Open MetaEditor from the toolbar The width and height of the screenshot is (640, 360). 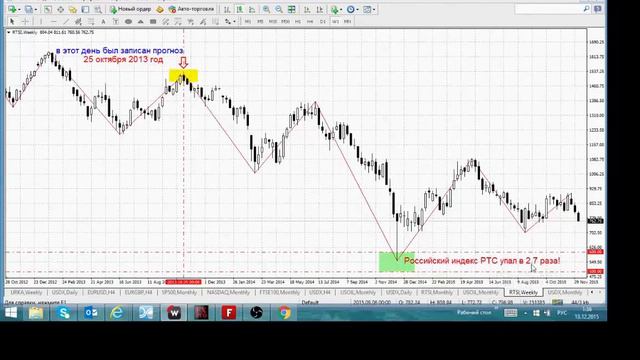[160, 9]
